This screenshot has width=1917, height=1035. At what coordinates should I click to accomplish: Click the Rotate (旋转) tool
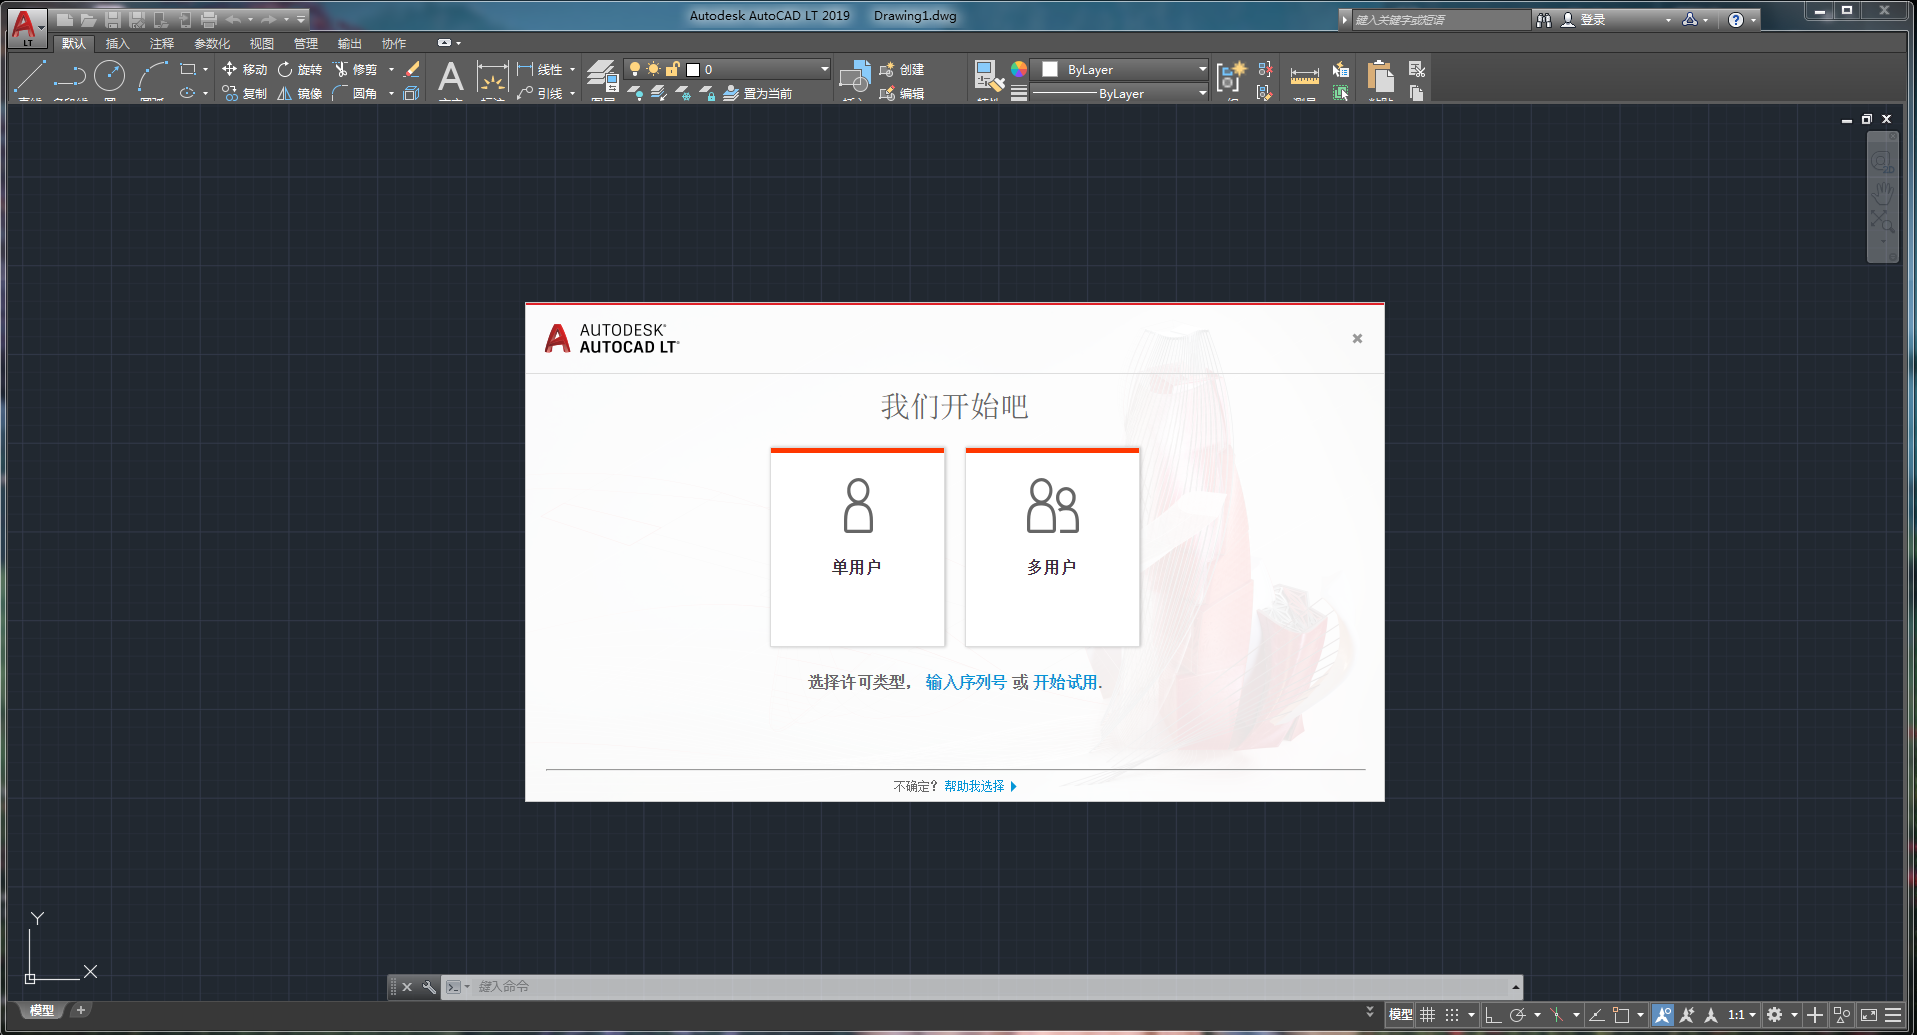(300, 69)
